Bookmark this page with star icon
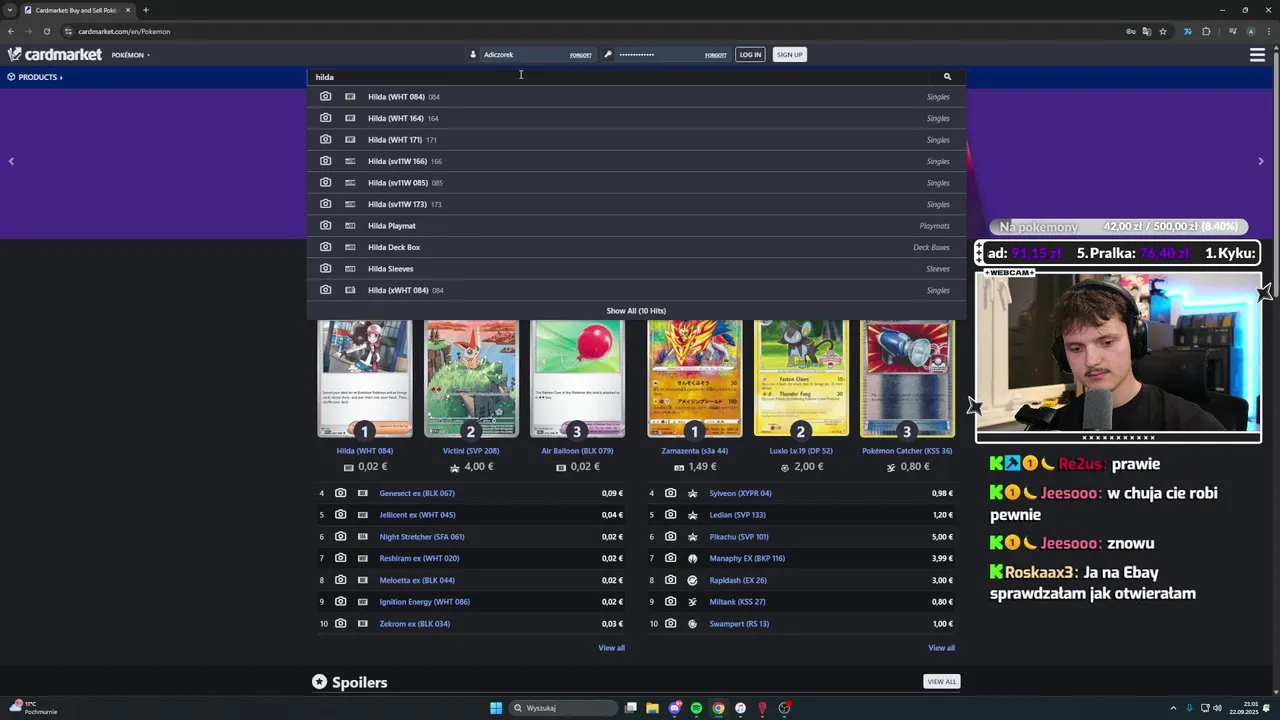The image size is (1280, 720). pyautogui.click(x=1163, y=31)
